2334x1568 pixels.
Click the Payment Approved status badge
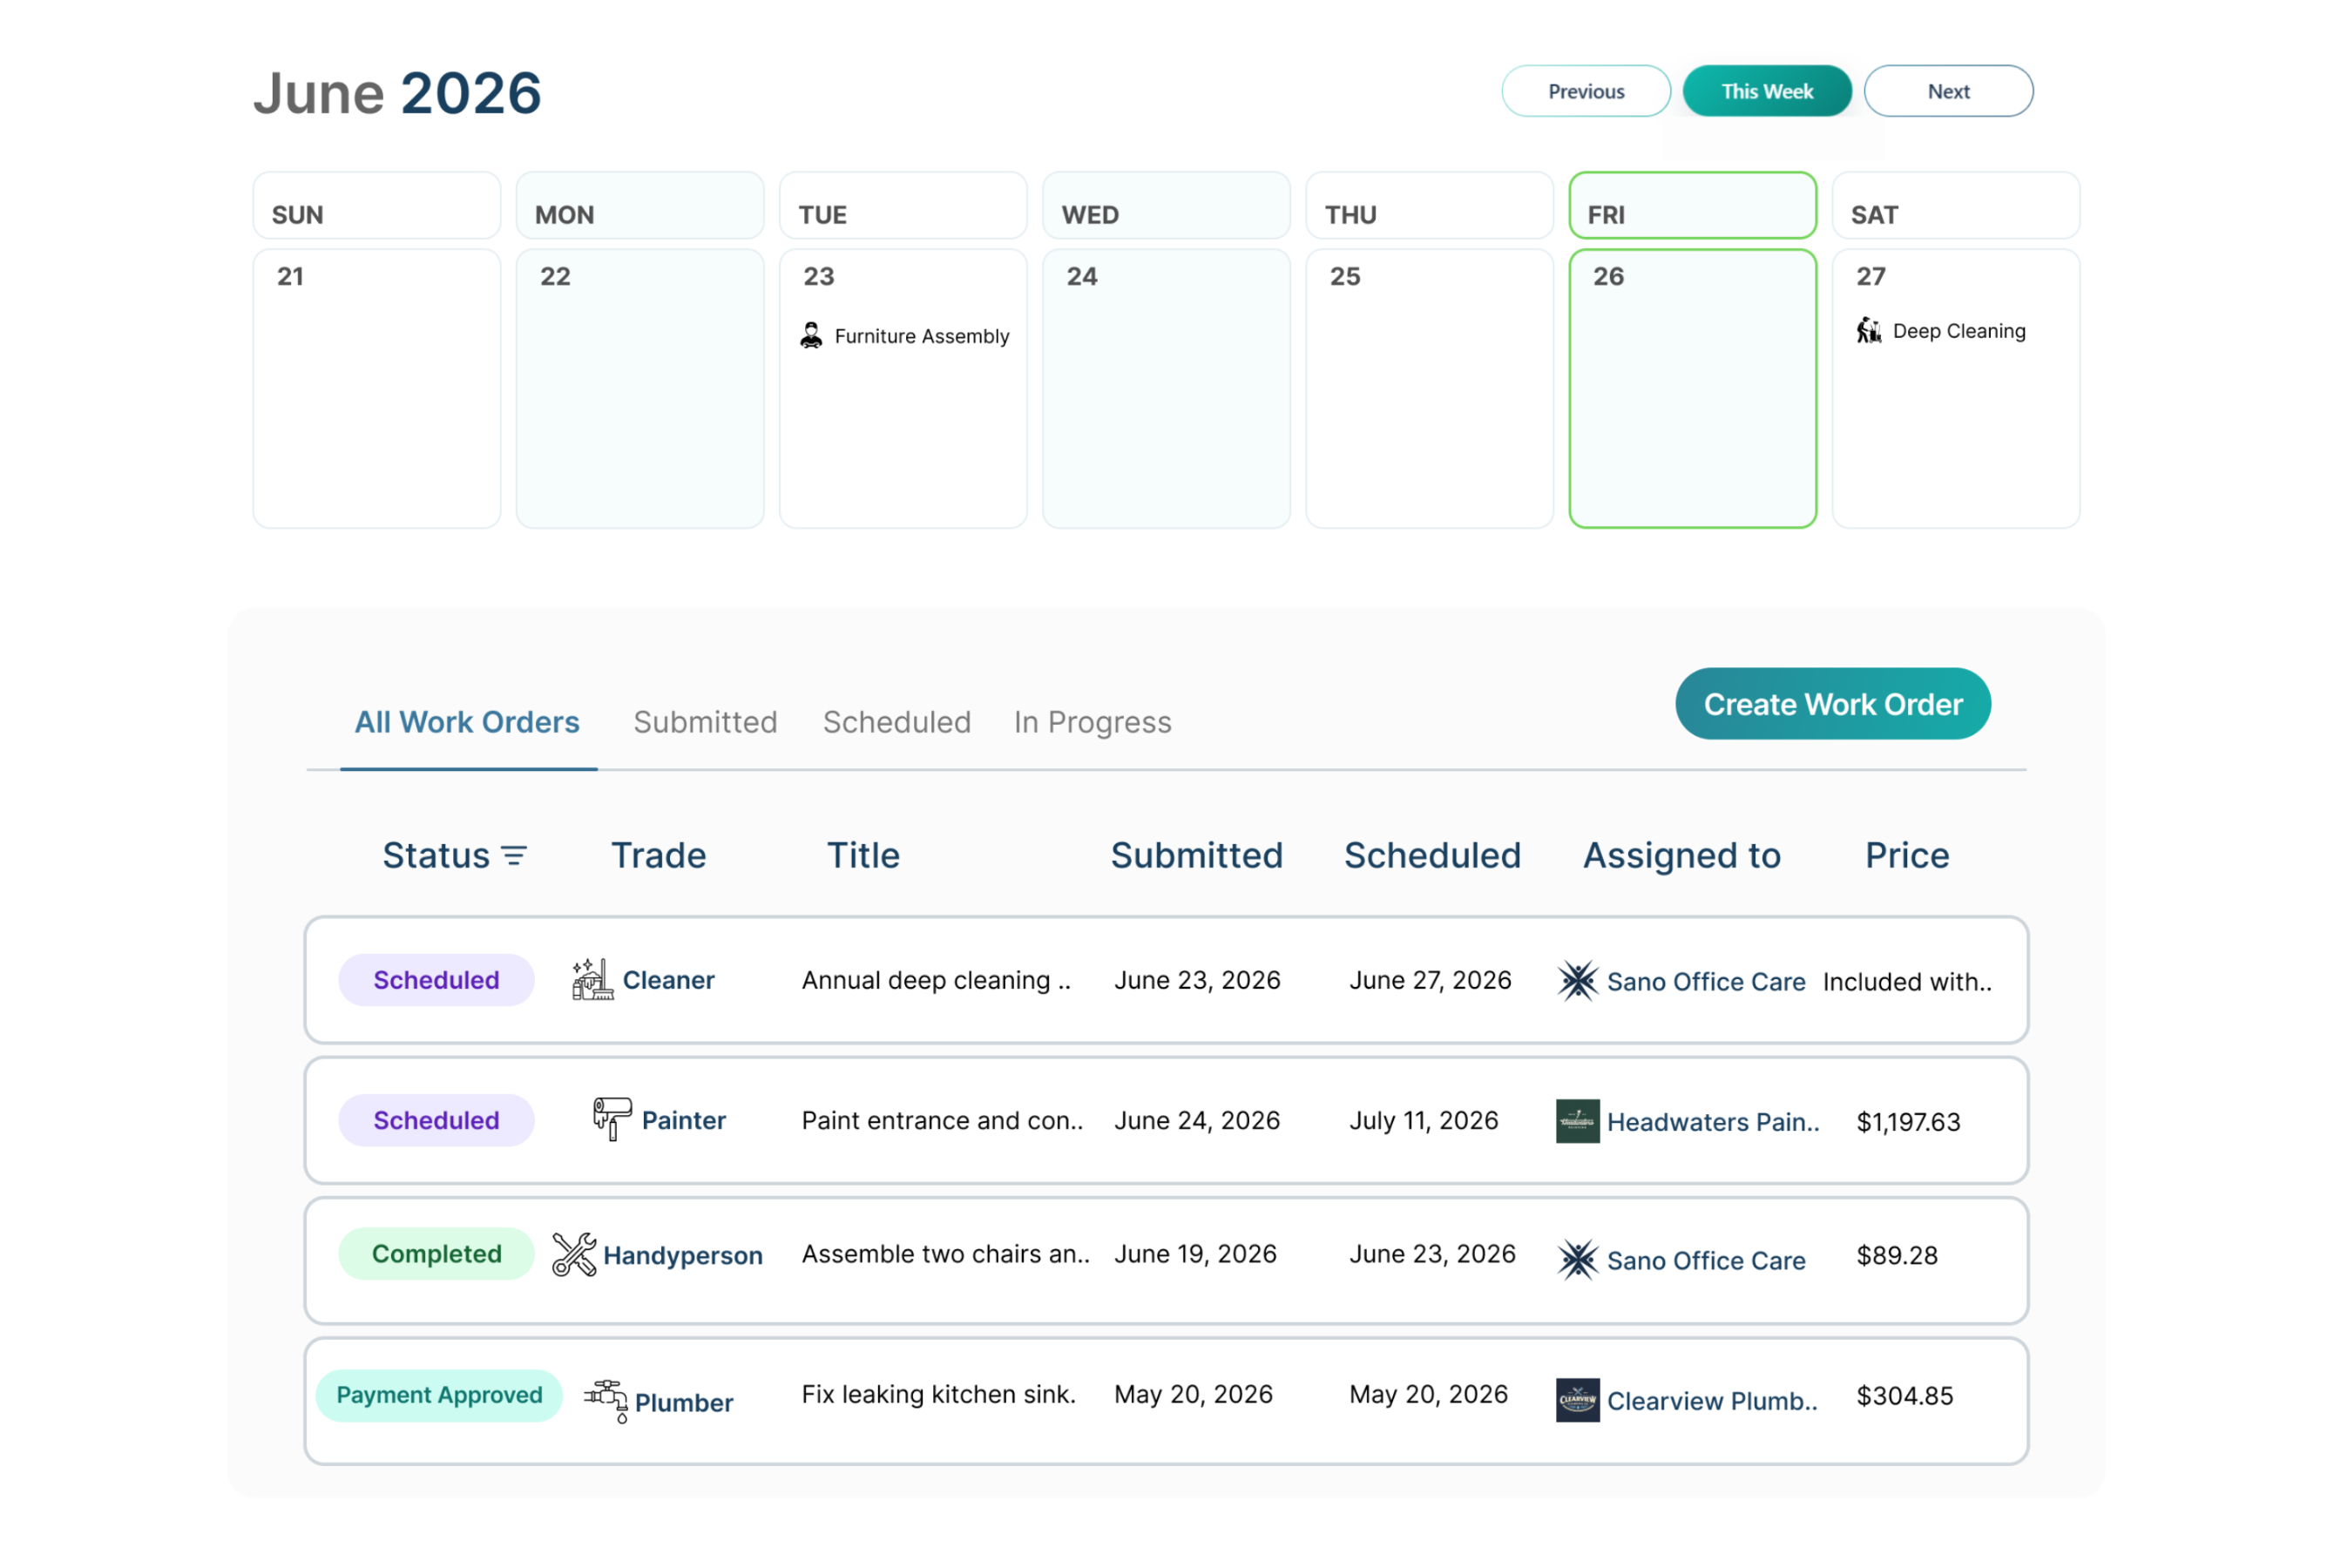point(438,1394)
